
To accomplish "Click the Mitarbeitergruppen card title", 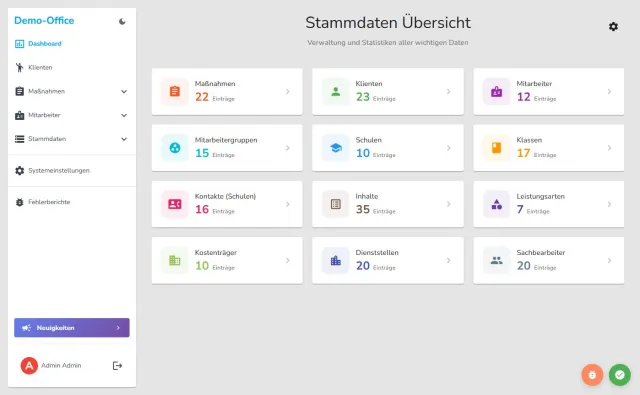I will pyautogui.click(x=226, y=140).
